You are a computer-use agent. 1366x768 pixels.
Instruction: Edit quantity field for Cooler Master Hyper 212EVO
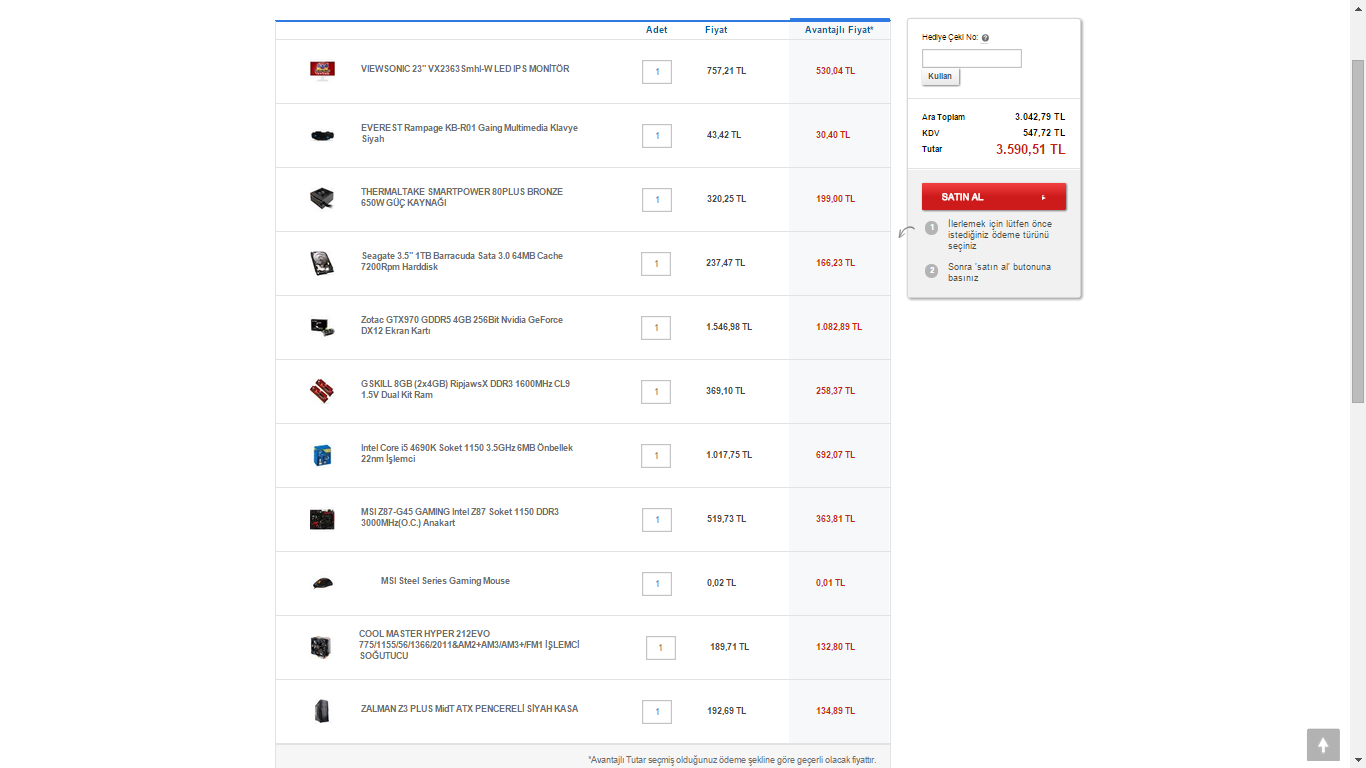pyautogui.click(x=661, y=648)
